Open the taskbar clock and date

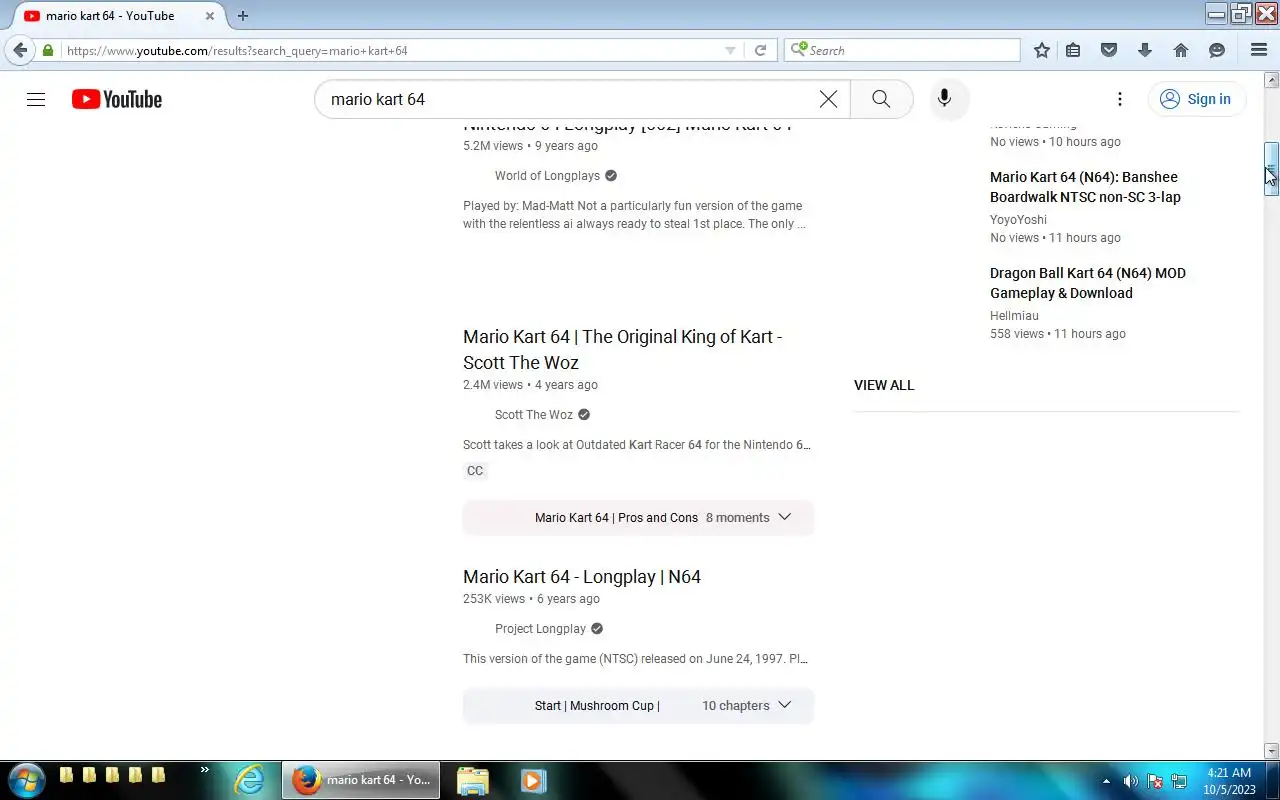point(1229,781)
